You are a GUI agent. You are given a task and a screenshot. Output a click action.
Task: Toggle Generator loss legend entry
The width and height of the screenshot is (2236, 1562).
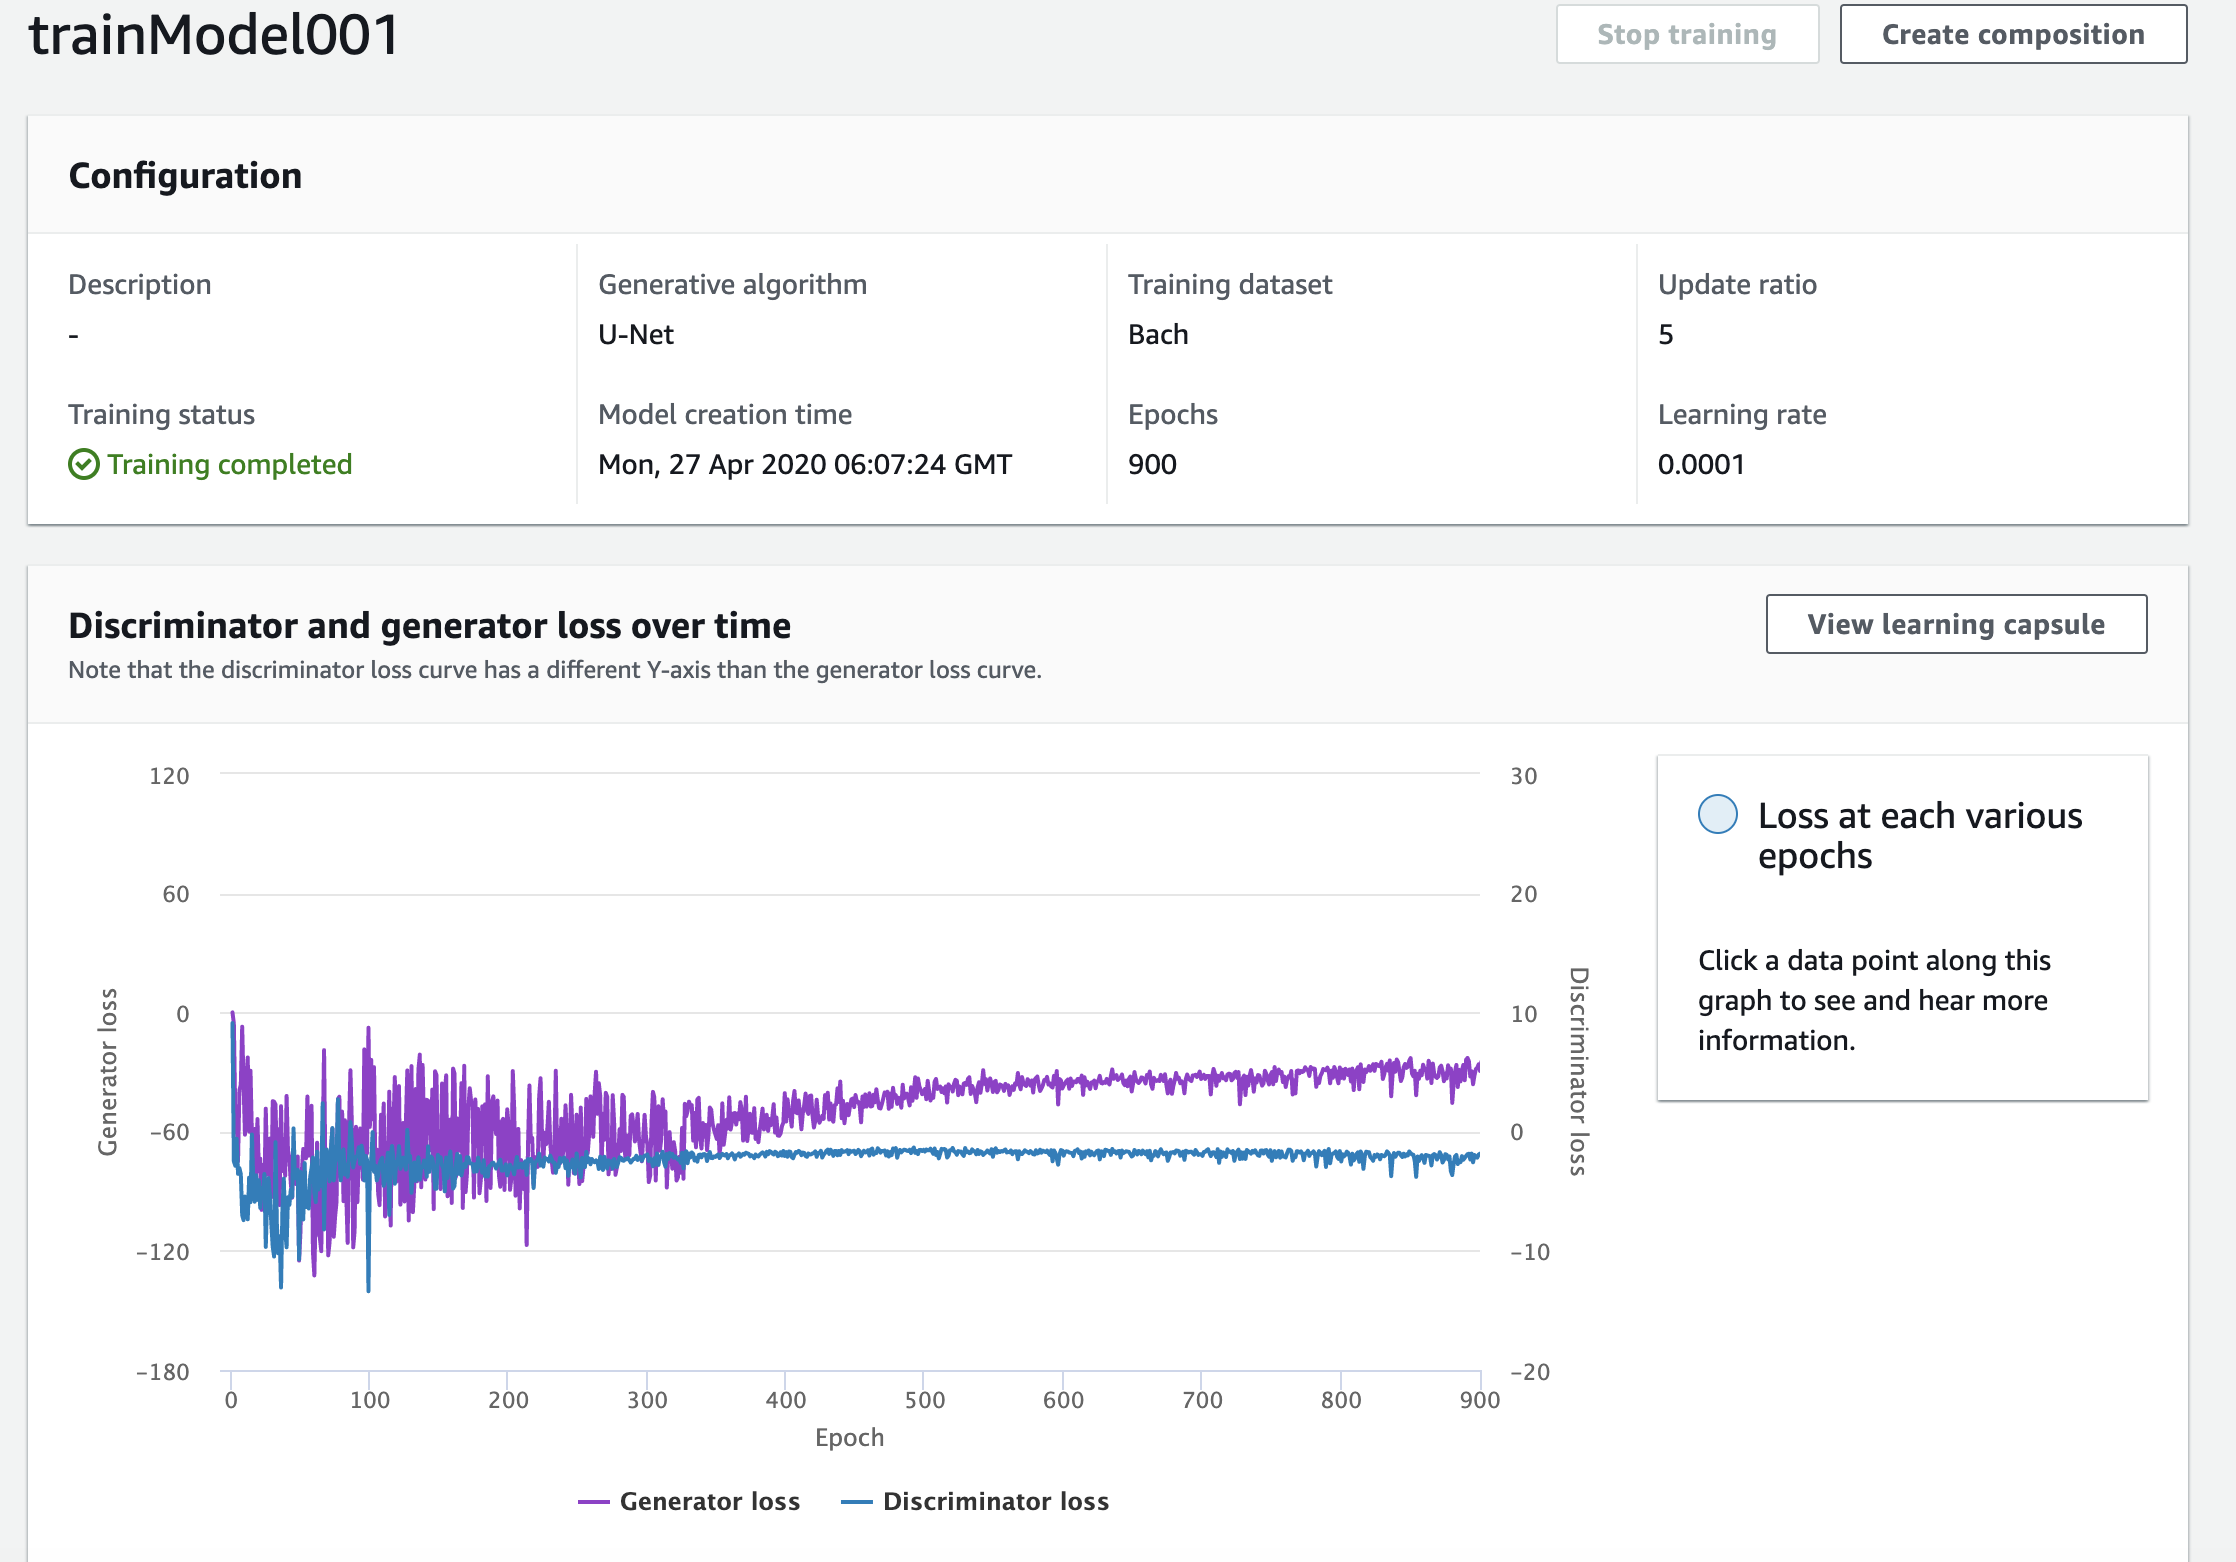pos(709,1501)
